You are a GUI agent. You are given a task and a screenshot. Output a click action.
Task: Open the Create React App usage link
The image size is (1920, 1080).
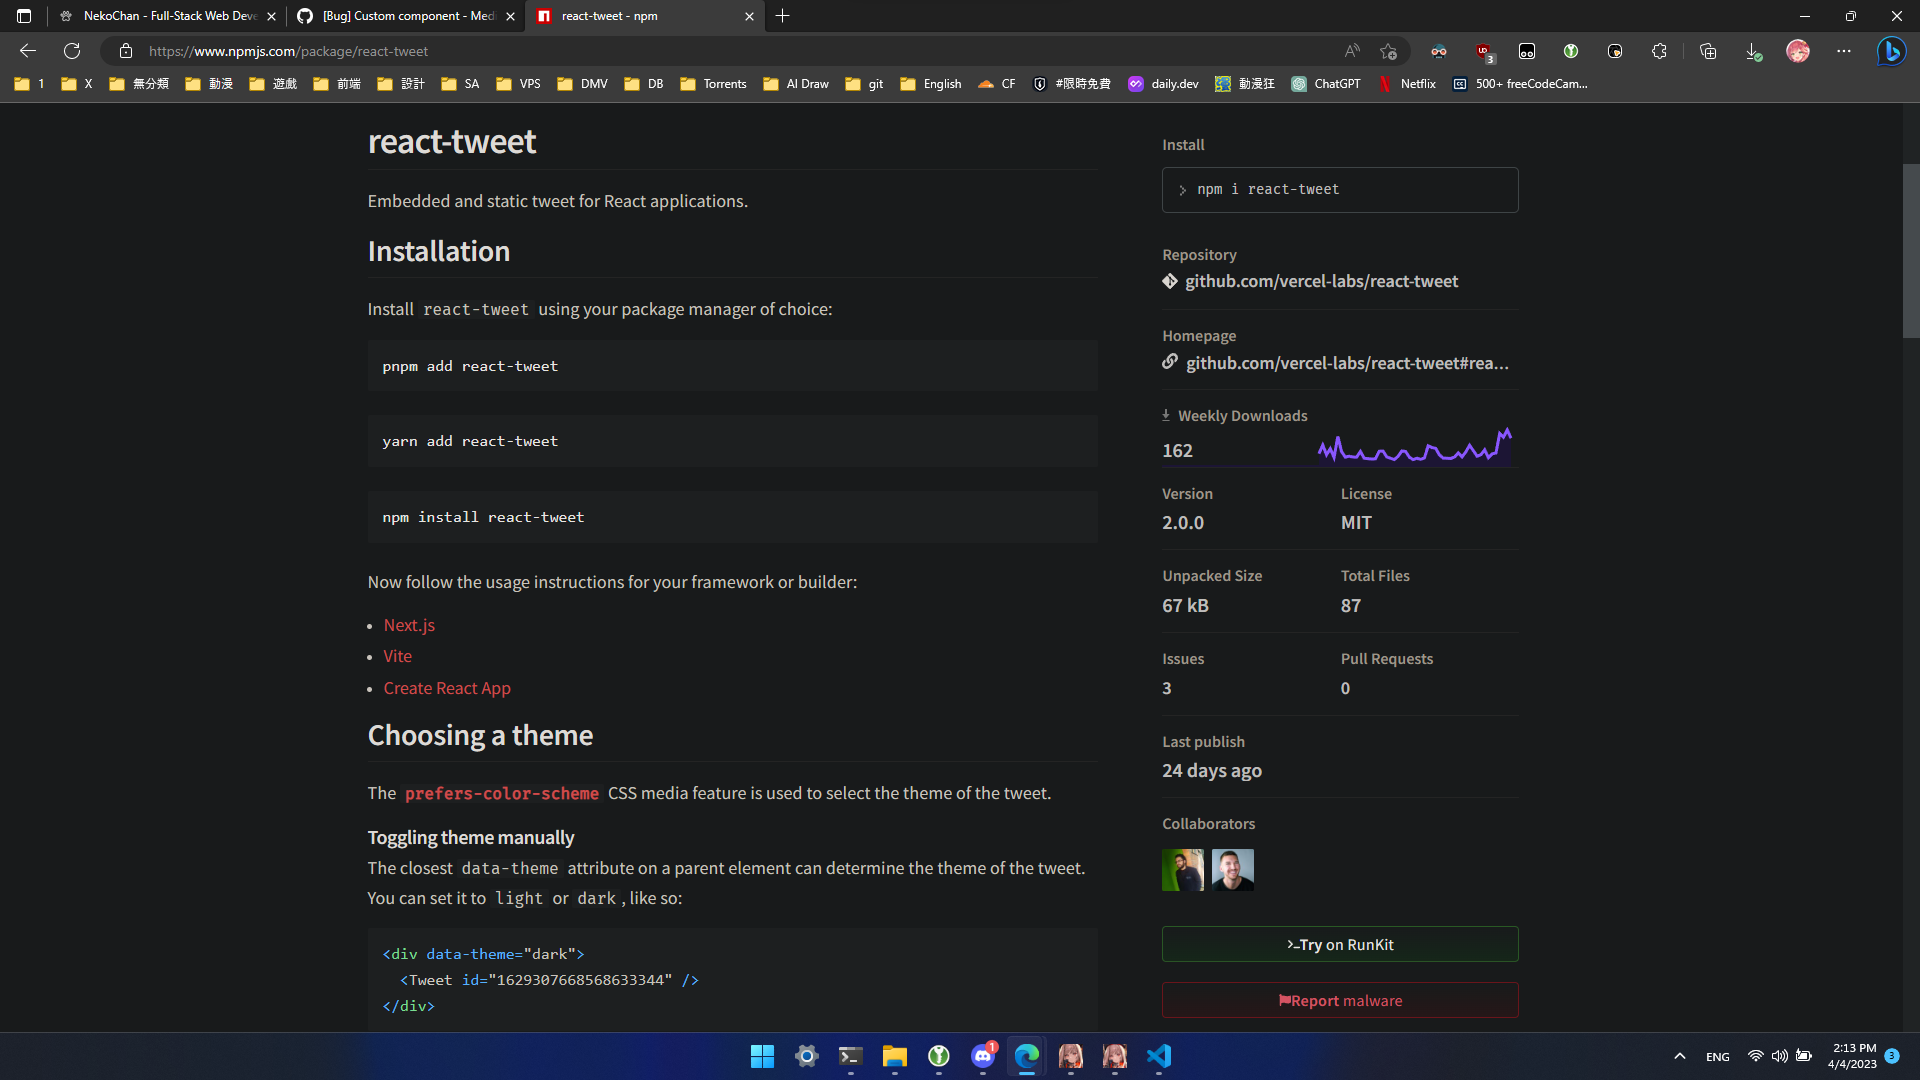click(x=447, y=688)
